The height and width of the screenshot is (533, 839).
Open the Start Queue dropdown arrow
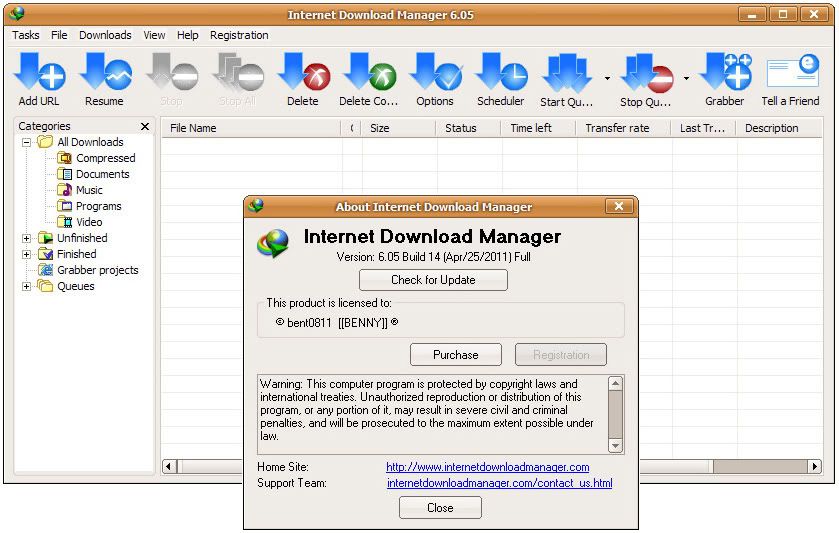(607, 78)
